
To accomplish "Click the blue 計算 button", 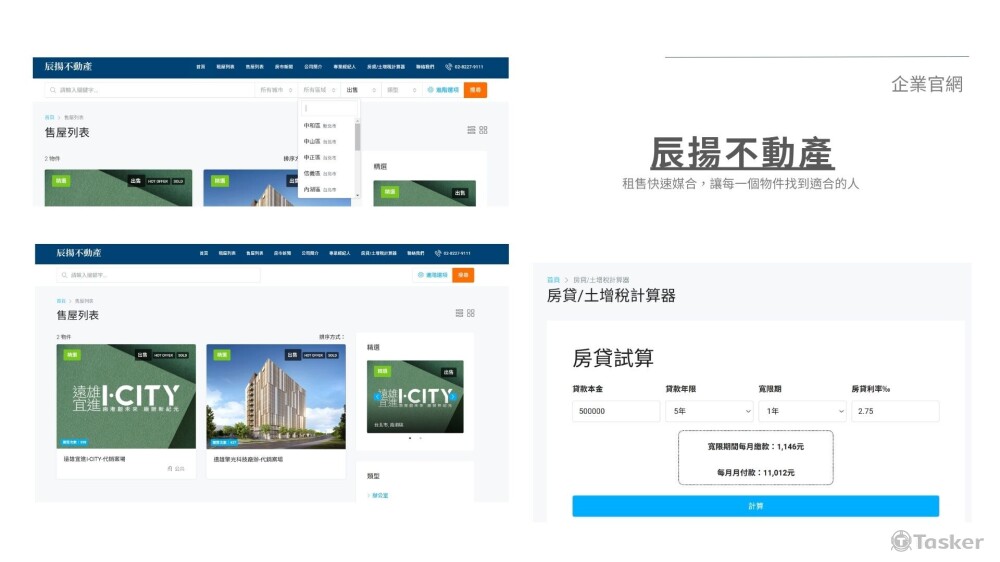I will pos(755,506).
